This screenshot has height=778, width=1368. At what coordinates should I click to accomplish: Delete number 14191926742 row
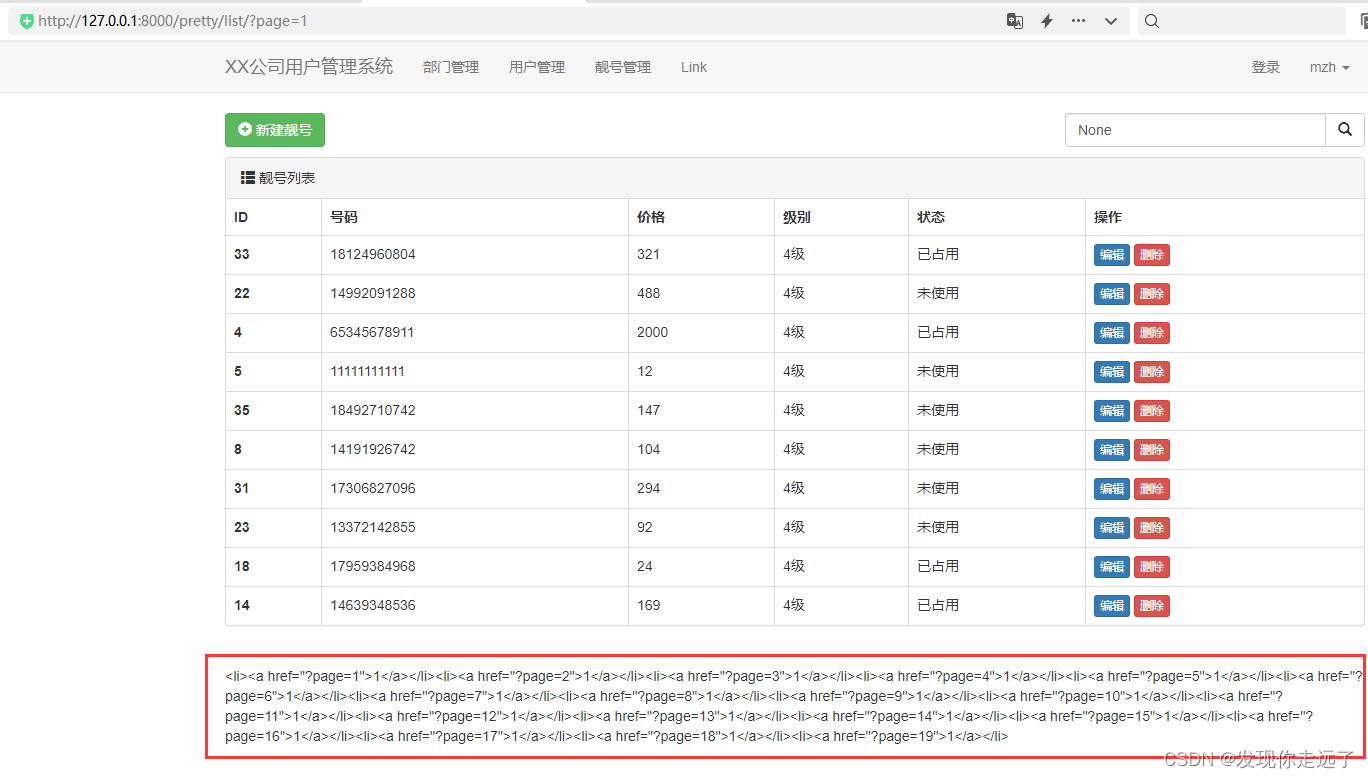[x=1152, y=450]
